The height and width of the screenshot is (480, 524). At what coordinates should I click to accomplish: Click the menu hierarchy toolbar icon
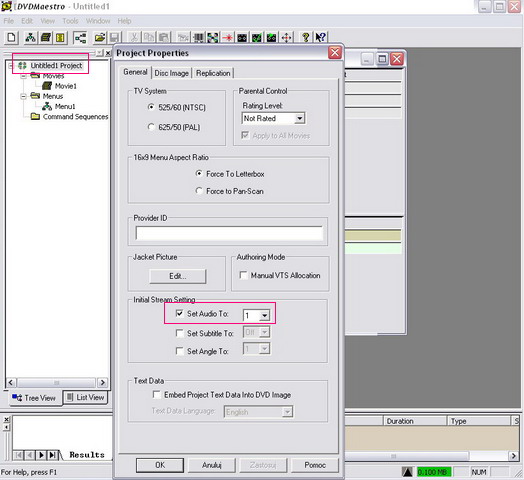coord(31,37)
